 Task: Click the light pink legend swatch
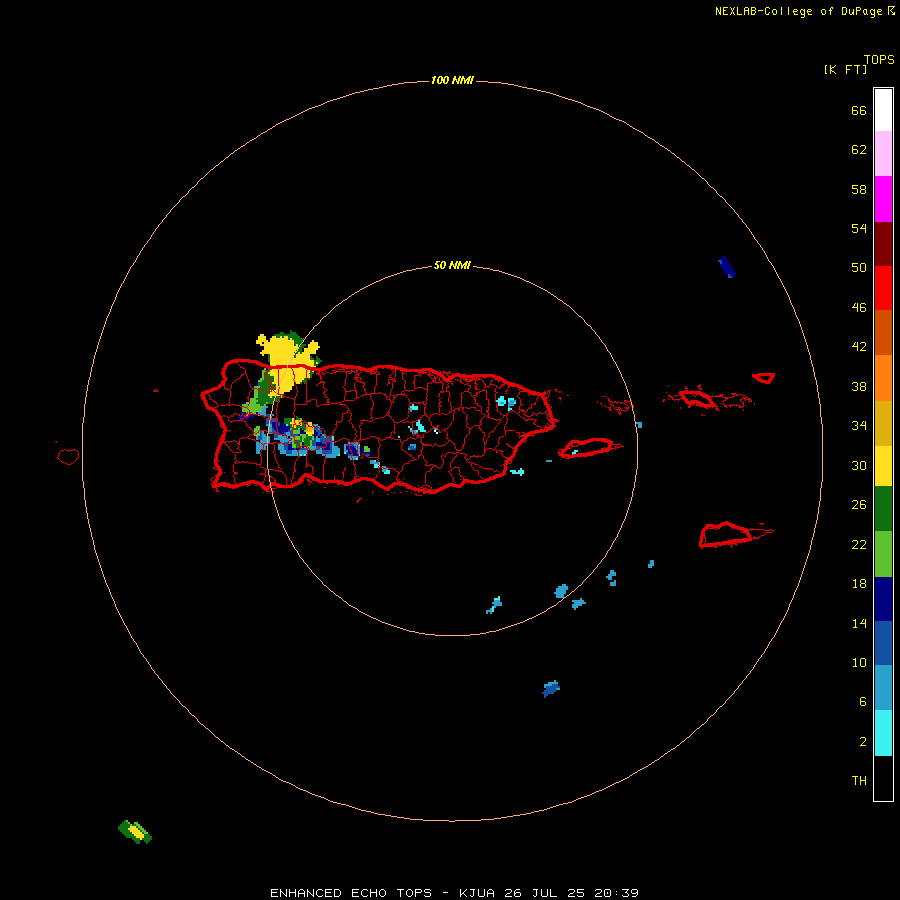pyautogui.click(x=883, y=153)
